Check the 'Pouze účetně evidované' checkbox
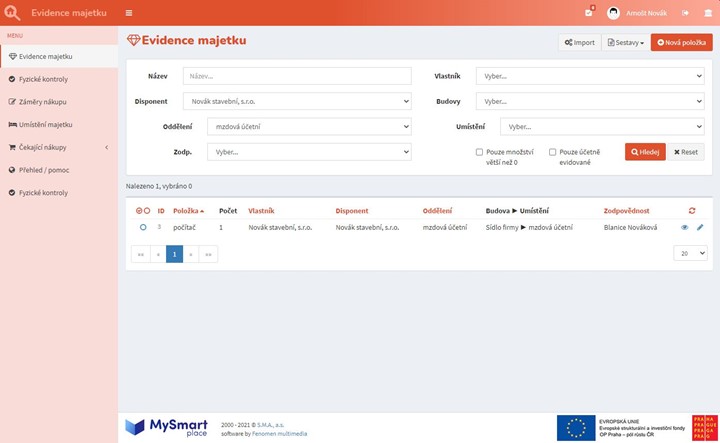The height and width of the screenshot is (443, 720). (553, 152)
